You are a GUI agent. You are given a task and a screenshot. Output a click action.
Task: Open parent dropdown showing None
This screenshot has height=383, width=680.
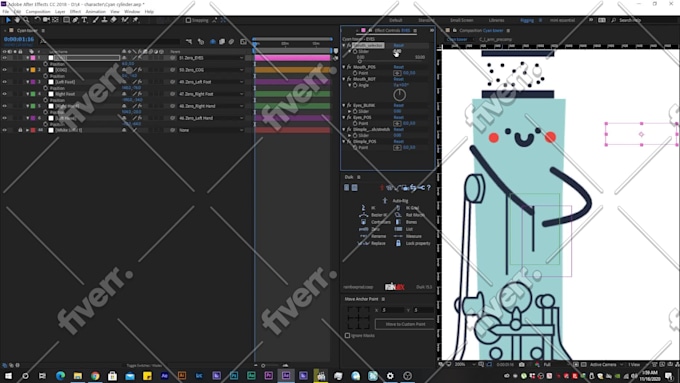[211, 130]
